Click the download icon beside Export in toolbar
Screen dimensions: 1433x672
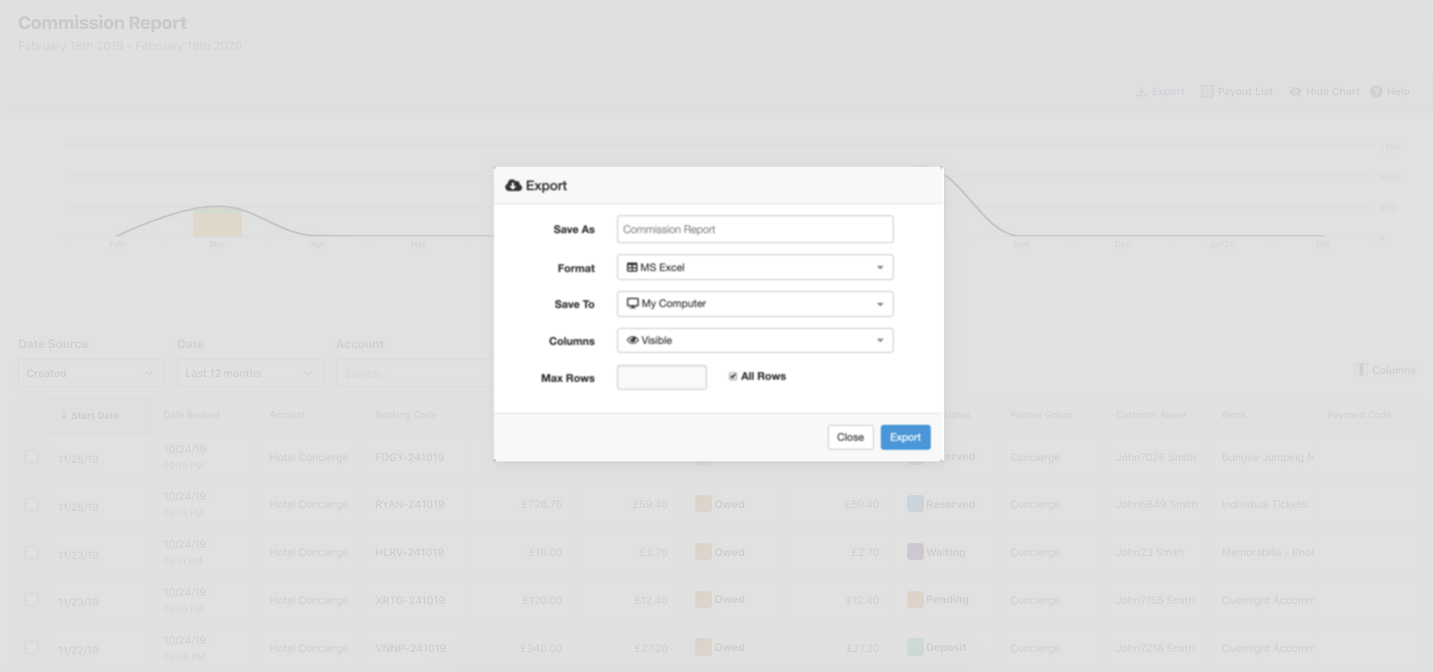[1141, 91]
